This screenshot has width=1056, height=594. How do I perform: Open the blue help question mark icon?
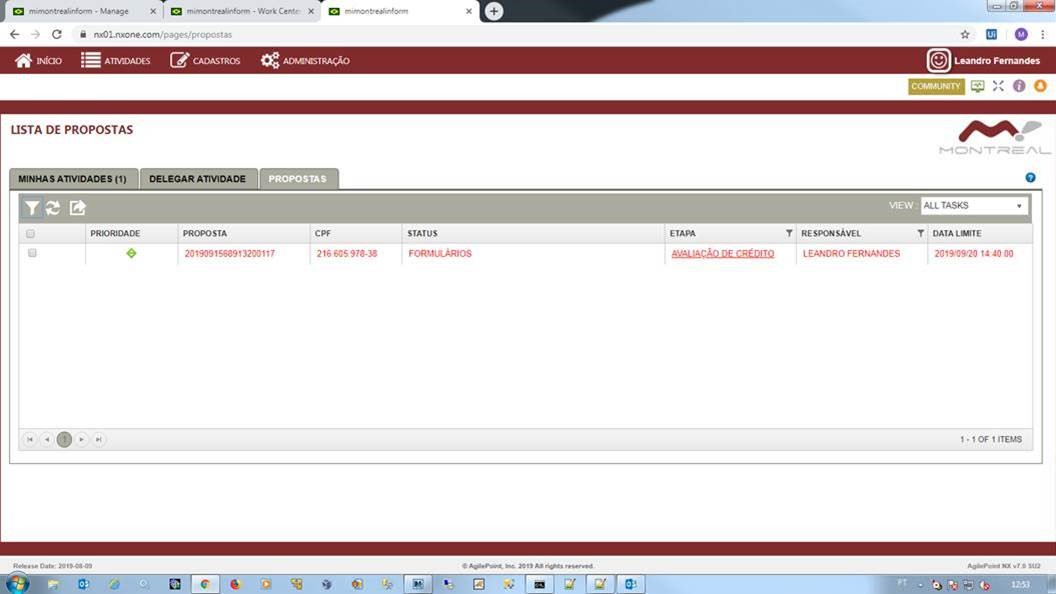click(1030, 178)
